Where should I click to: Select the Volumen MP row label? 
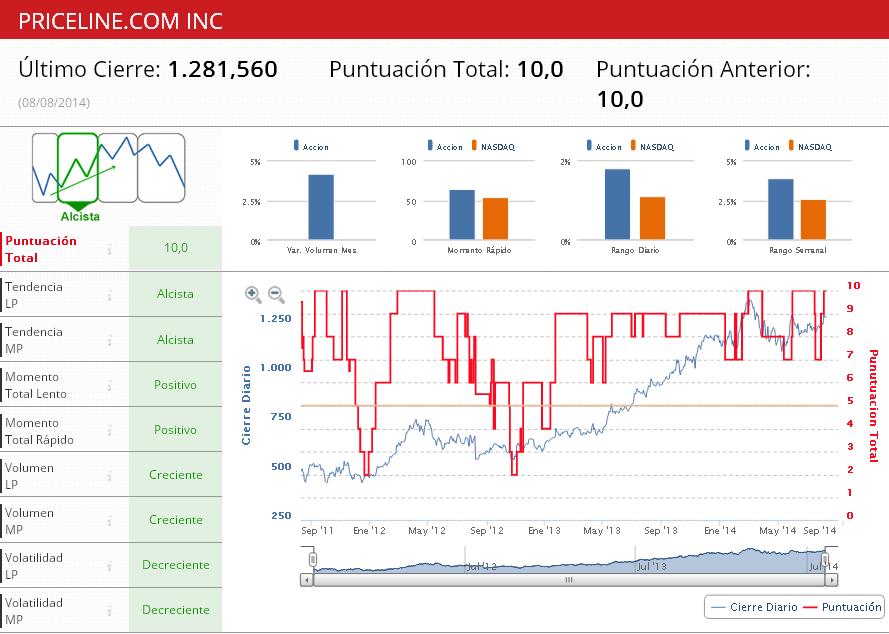(29, 521)
